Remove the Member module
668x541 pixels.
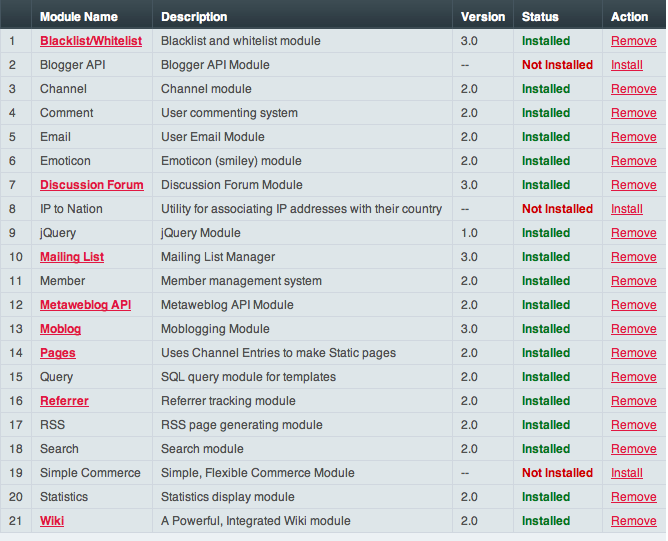coord(633,281)
